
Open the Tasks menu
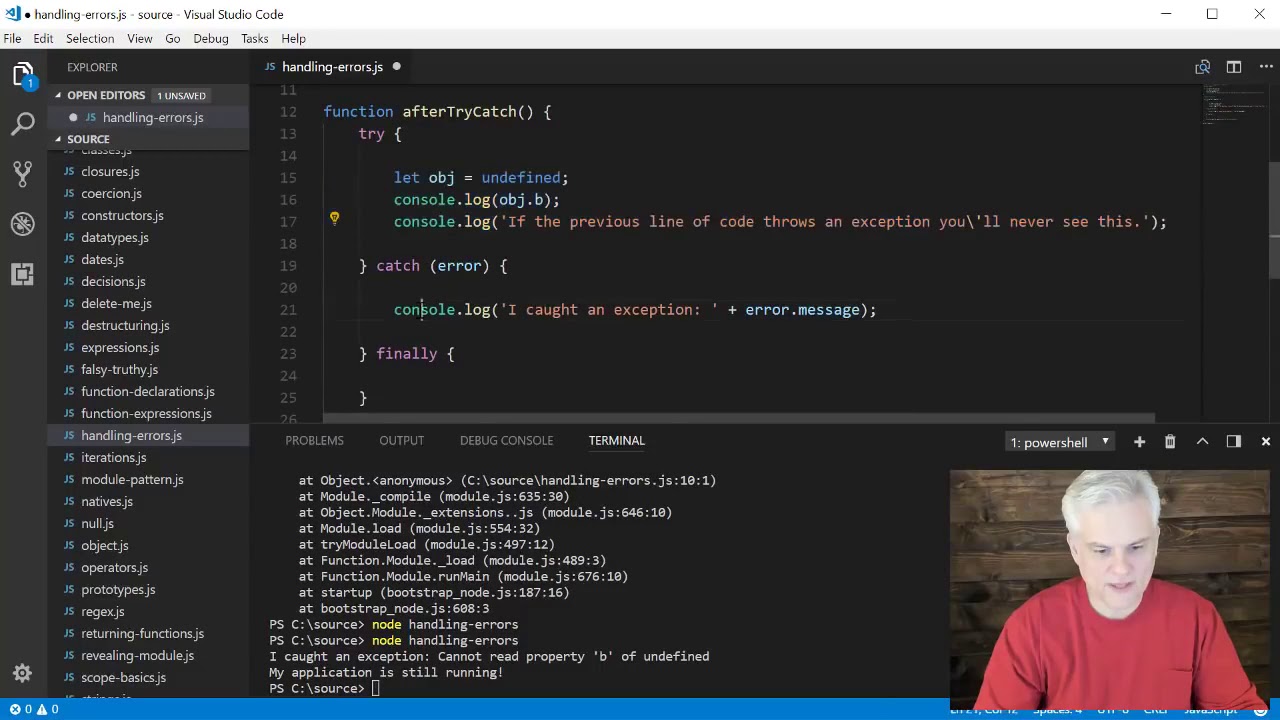[x=254, y=38]
